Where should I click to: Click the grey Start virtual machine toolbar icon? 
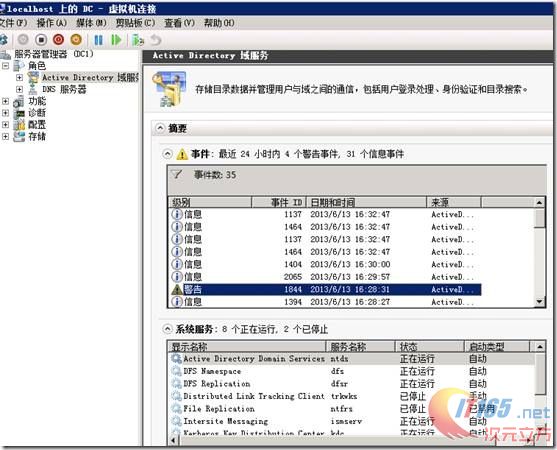(23, 39)
